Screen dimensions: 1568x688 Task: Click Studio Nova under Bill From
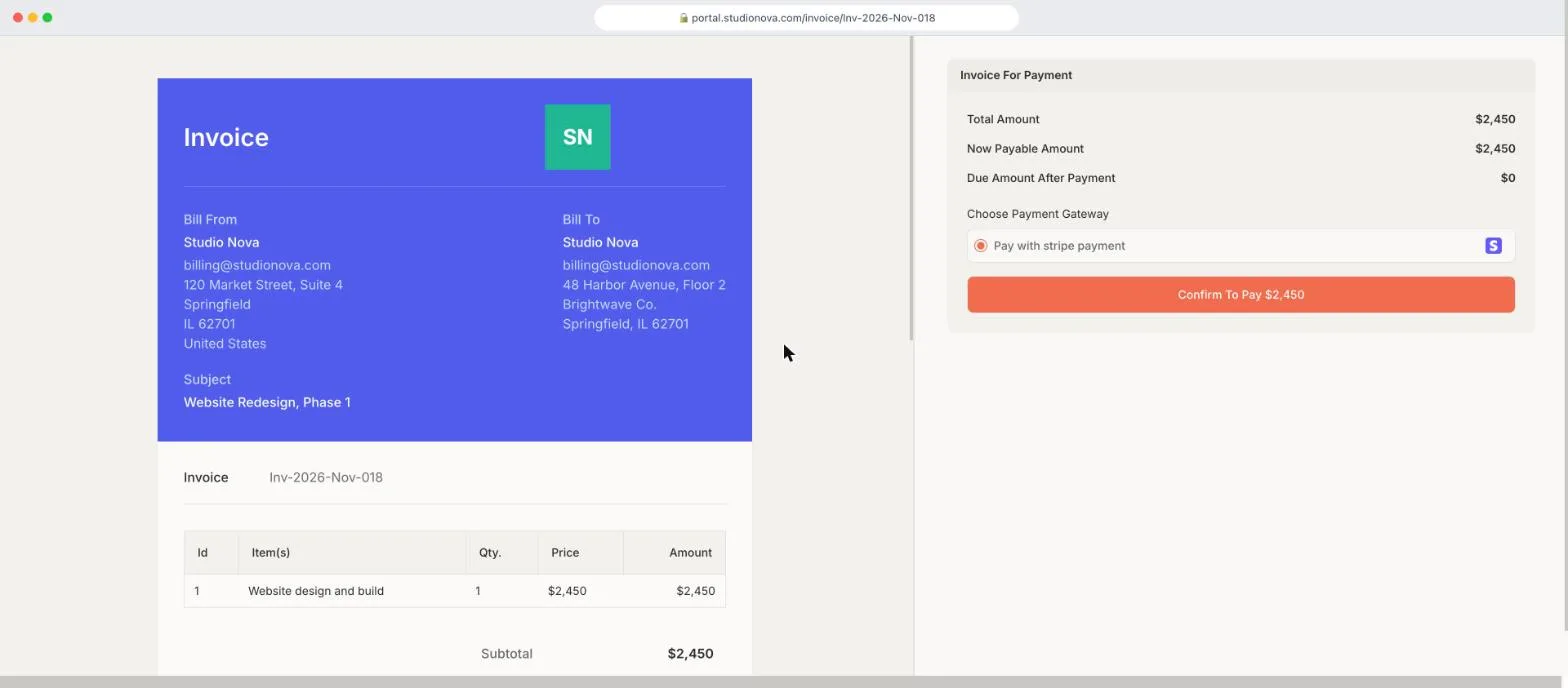(221, 243)
